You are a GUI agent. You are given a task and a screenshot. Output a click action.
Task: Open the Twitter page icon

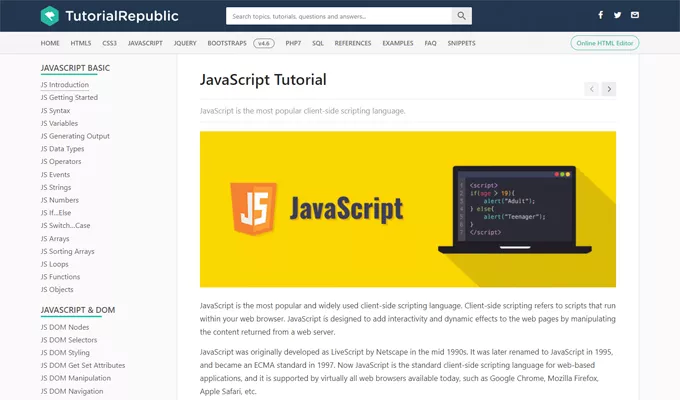click(618, 15)
